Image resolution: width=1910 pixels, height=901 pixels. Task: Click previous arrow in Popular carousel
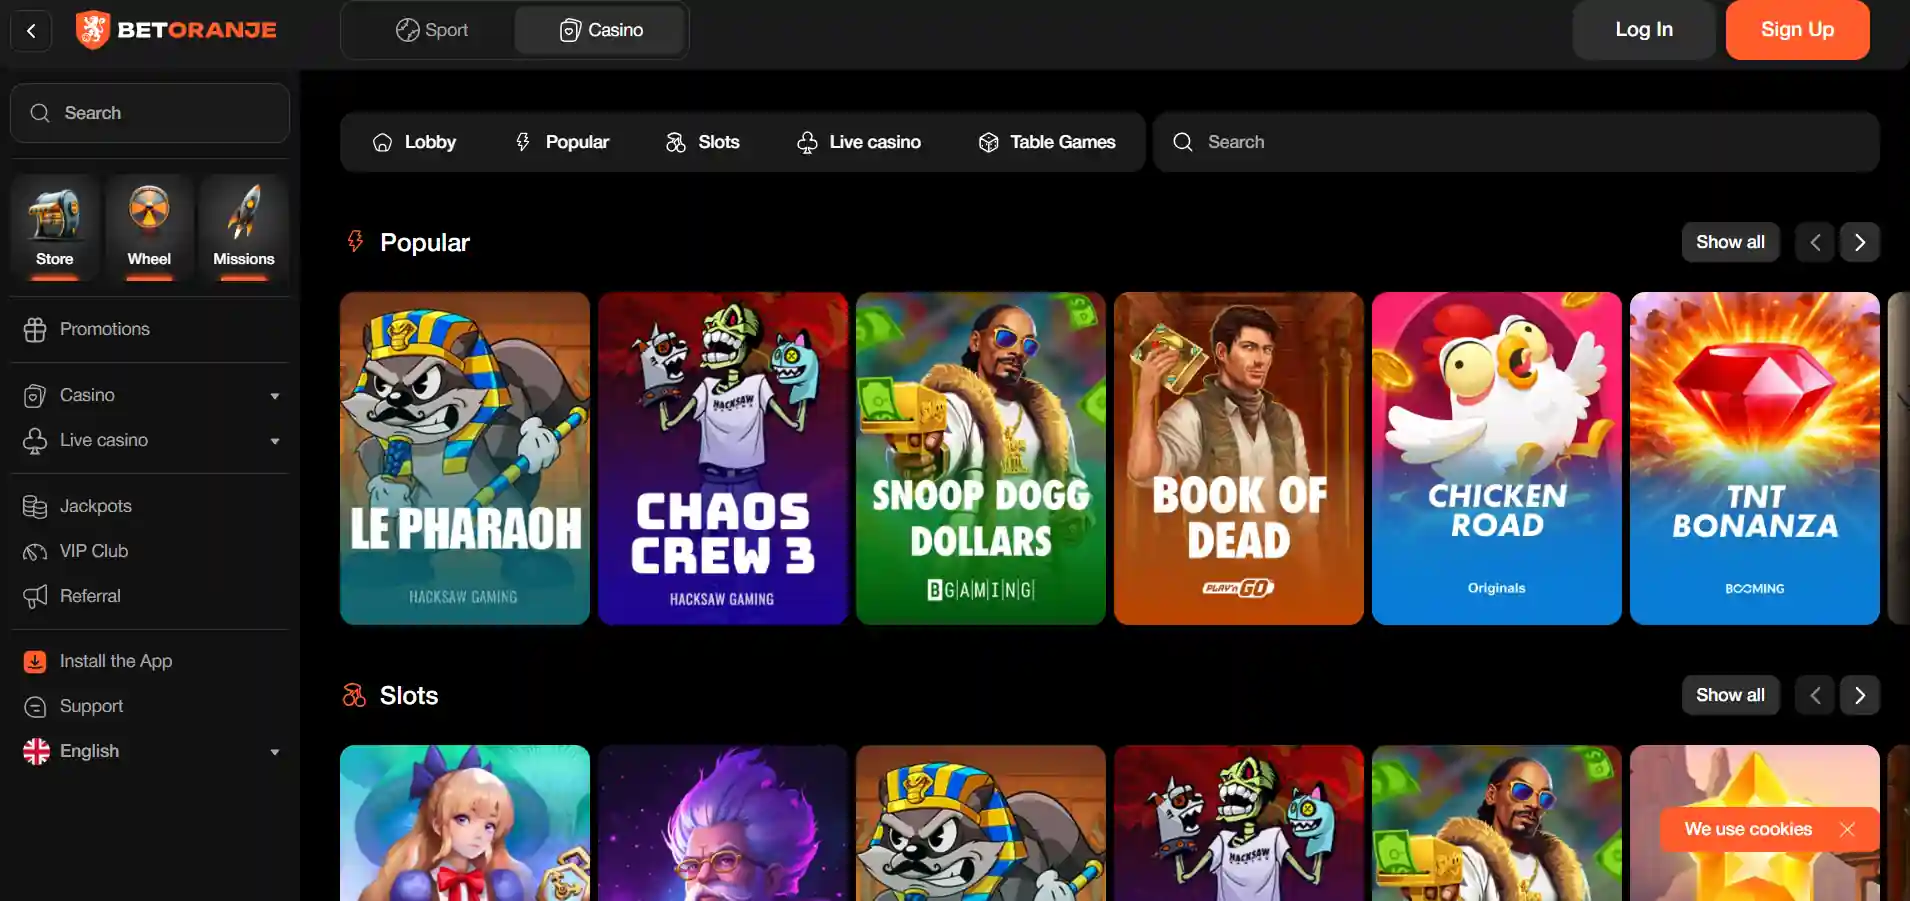click(1815, 242)
